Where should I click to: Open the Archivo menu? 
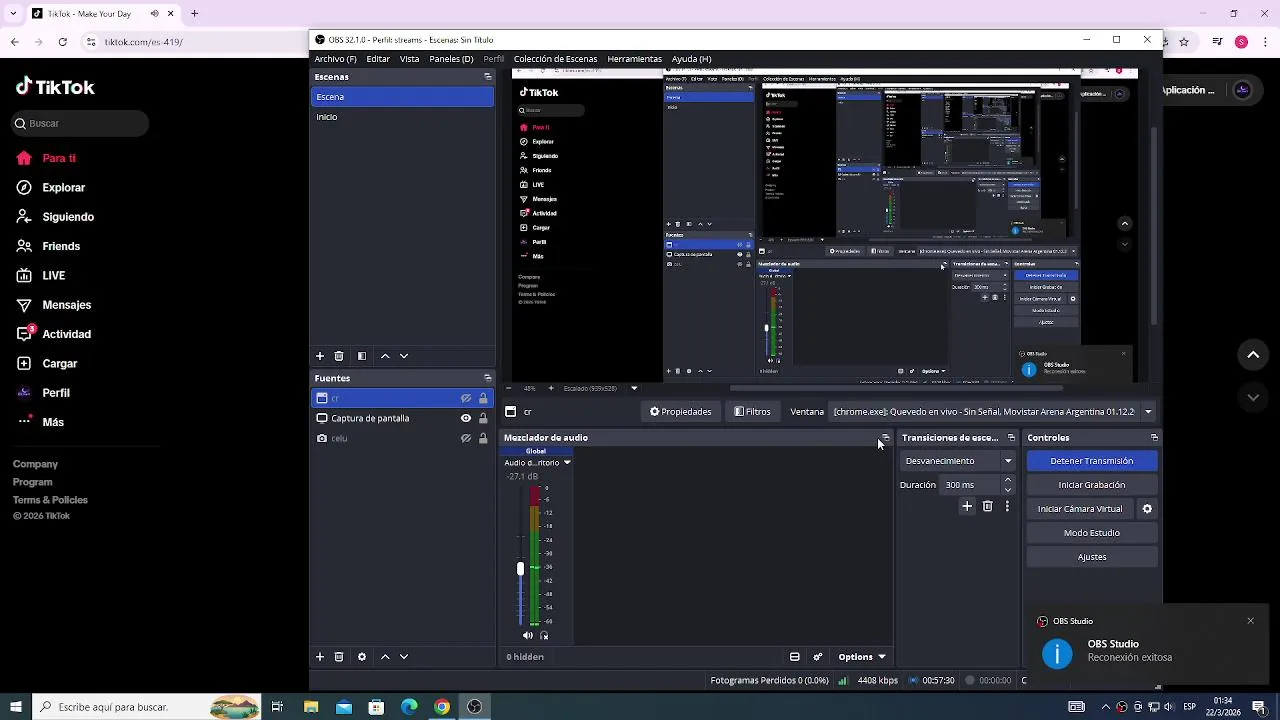click(335, 59)
